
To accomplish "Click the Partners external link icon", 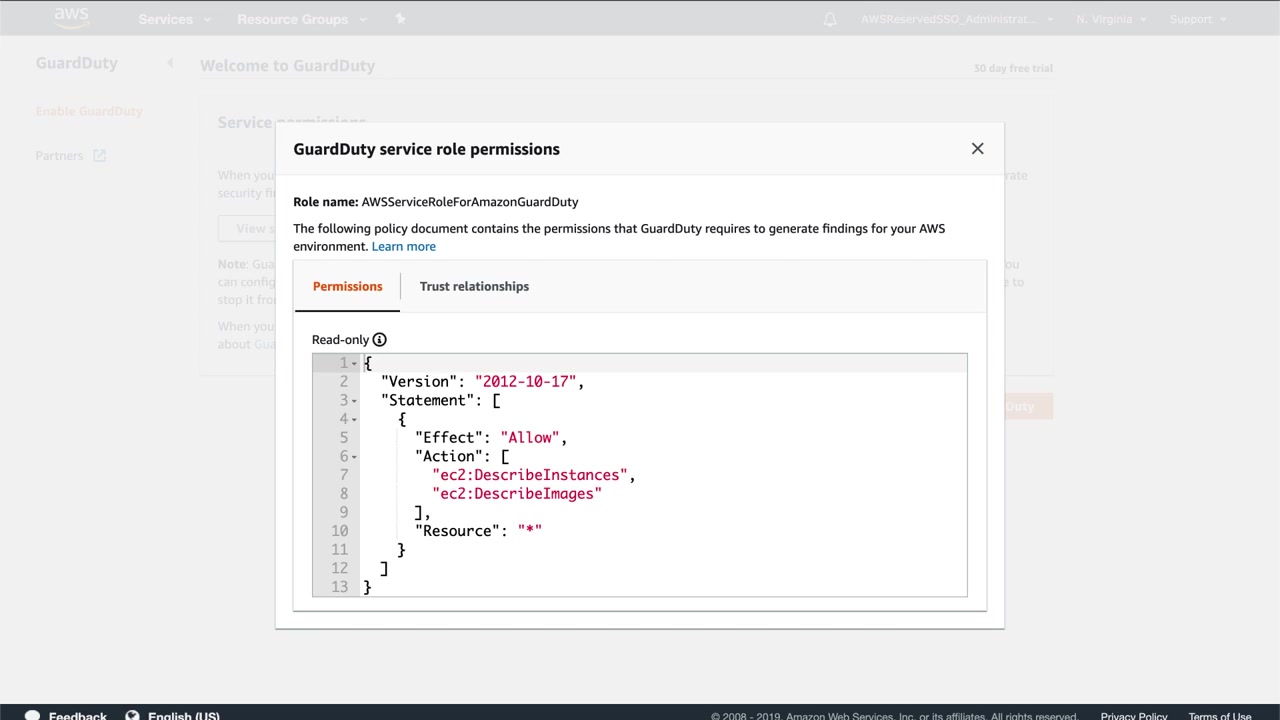I will coord(99,156).
